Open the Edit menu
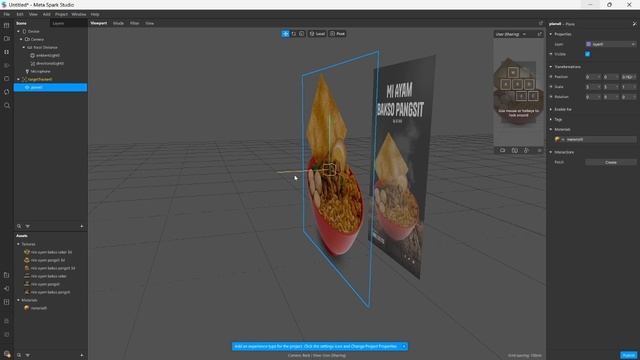The height and width of the screenshot is (360, 640). [x=20, y=14]
